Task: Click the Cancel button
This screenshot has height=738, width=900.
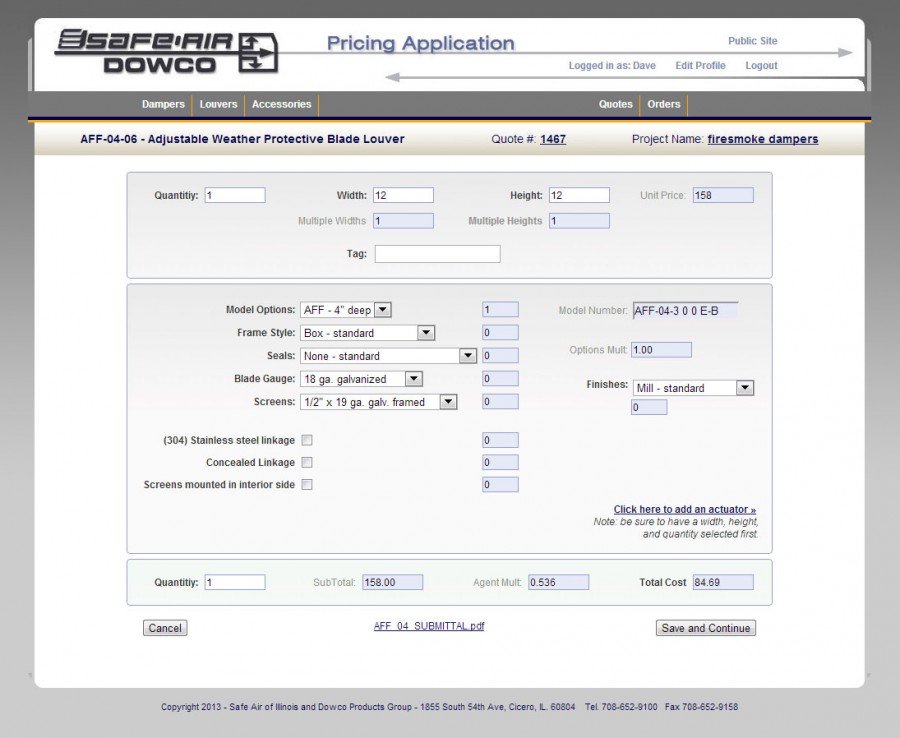Action: tap(165, 628)
